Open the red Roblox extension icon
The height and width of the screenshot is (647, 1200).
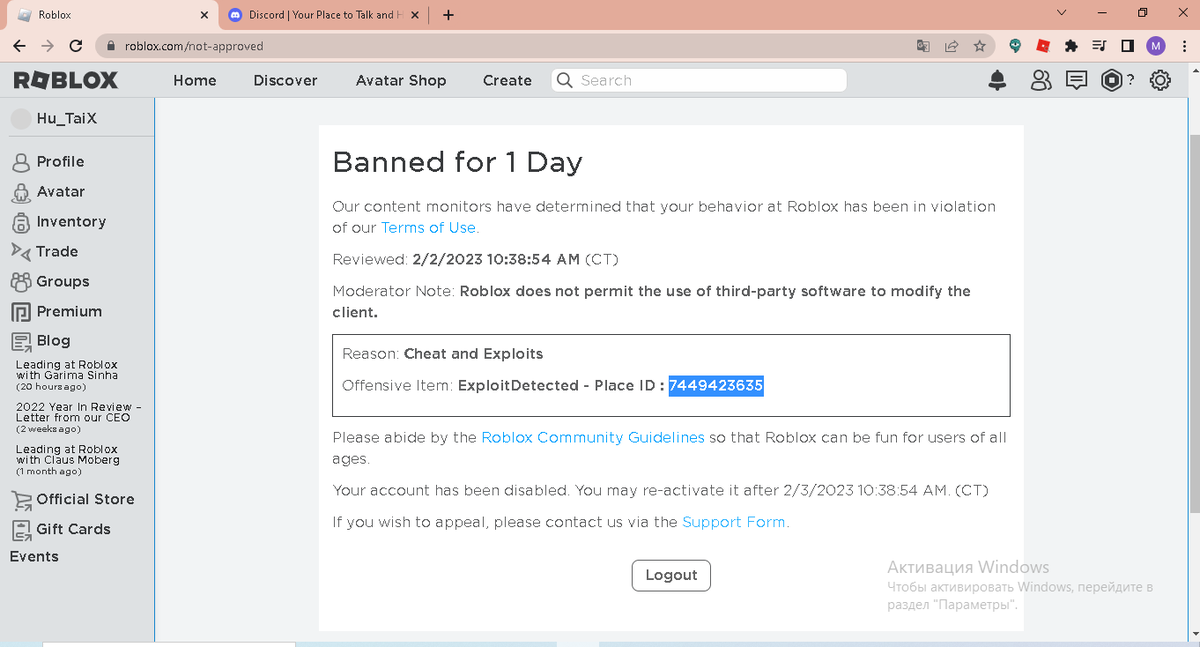[x=1043, y=45]
